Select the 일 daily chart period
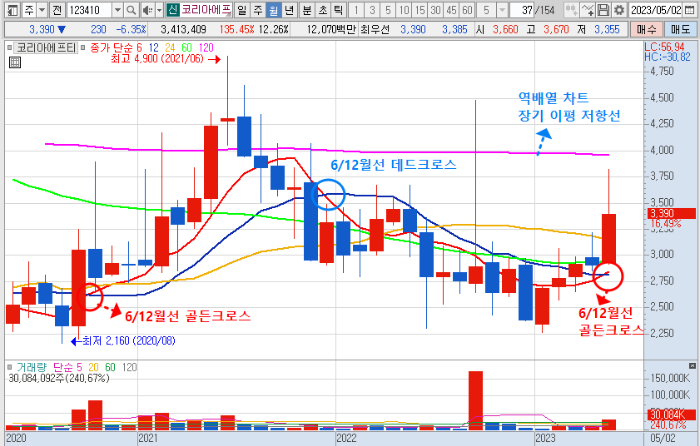The image size is (700, 446). pyautogui.click(x=242, y=10)
